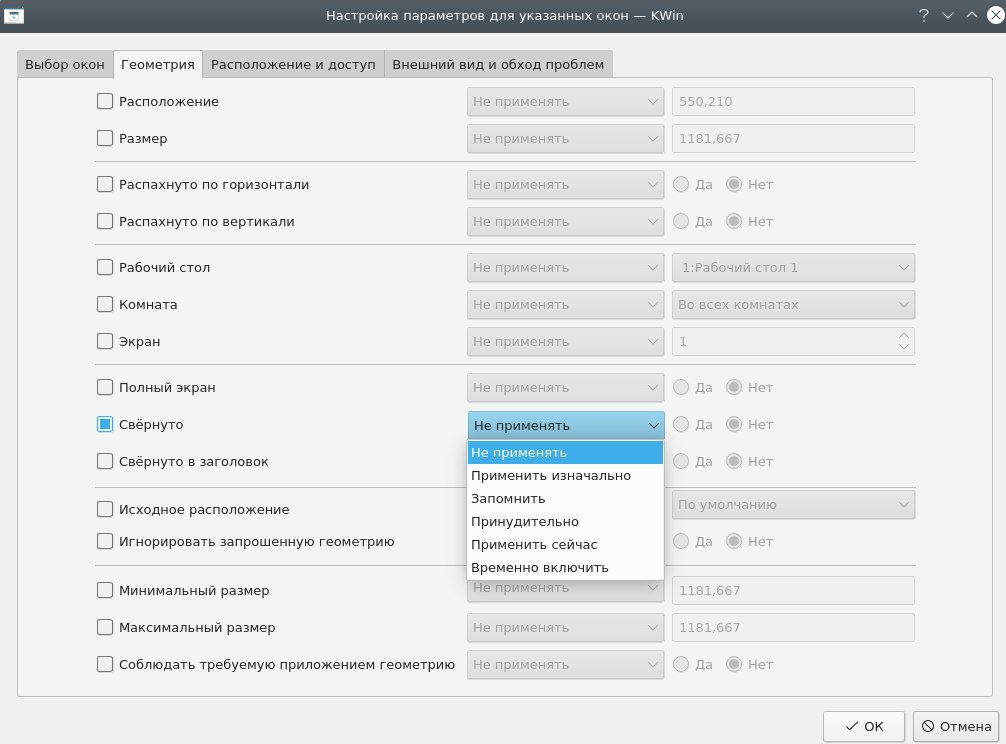The height and width of the screenshot is (744, 1006).
Task: Click the checkmark icon on OK button
Action: point(851,727)
